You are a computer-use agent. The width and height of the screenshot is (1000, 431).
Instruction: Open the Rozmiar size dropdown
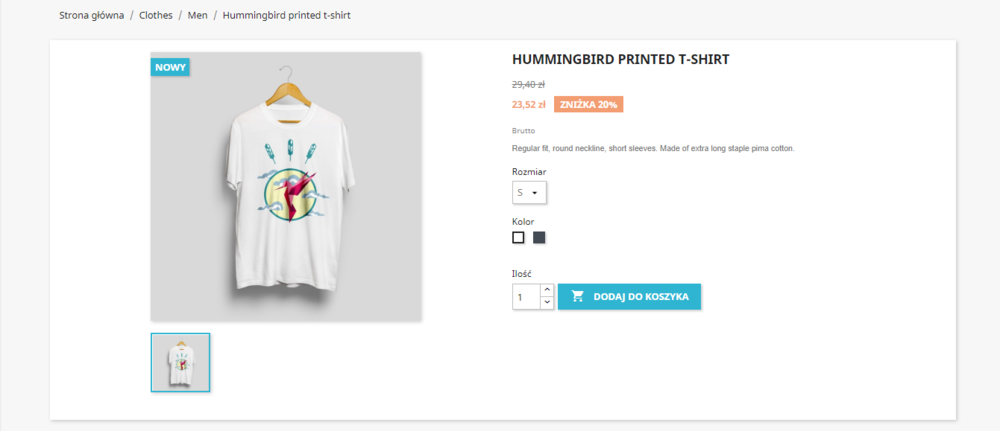coord(529,193)
